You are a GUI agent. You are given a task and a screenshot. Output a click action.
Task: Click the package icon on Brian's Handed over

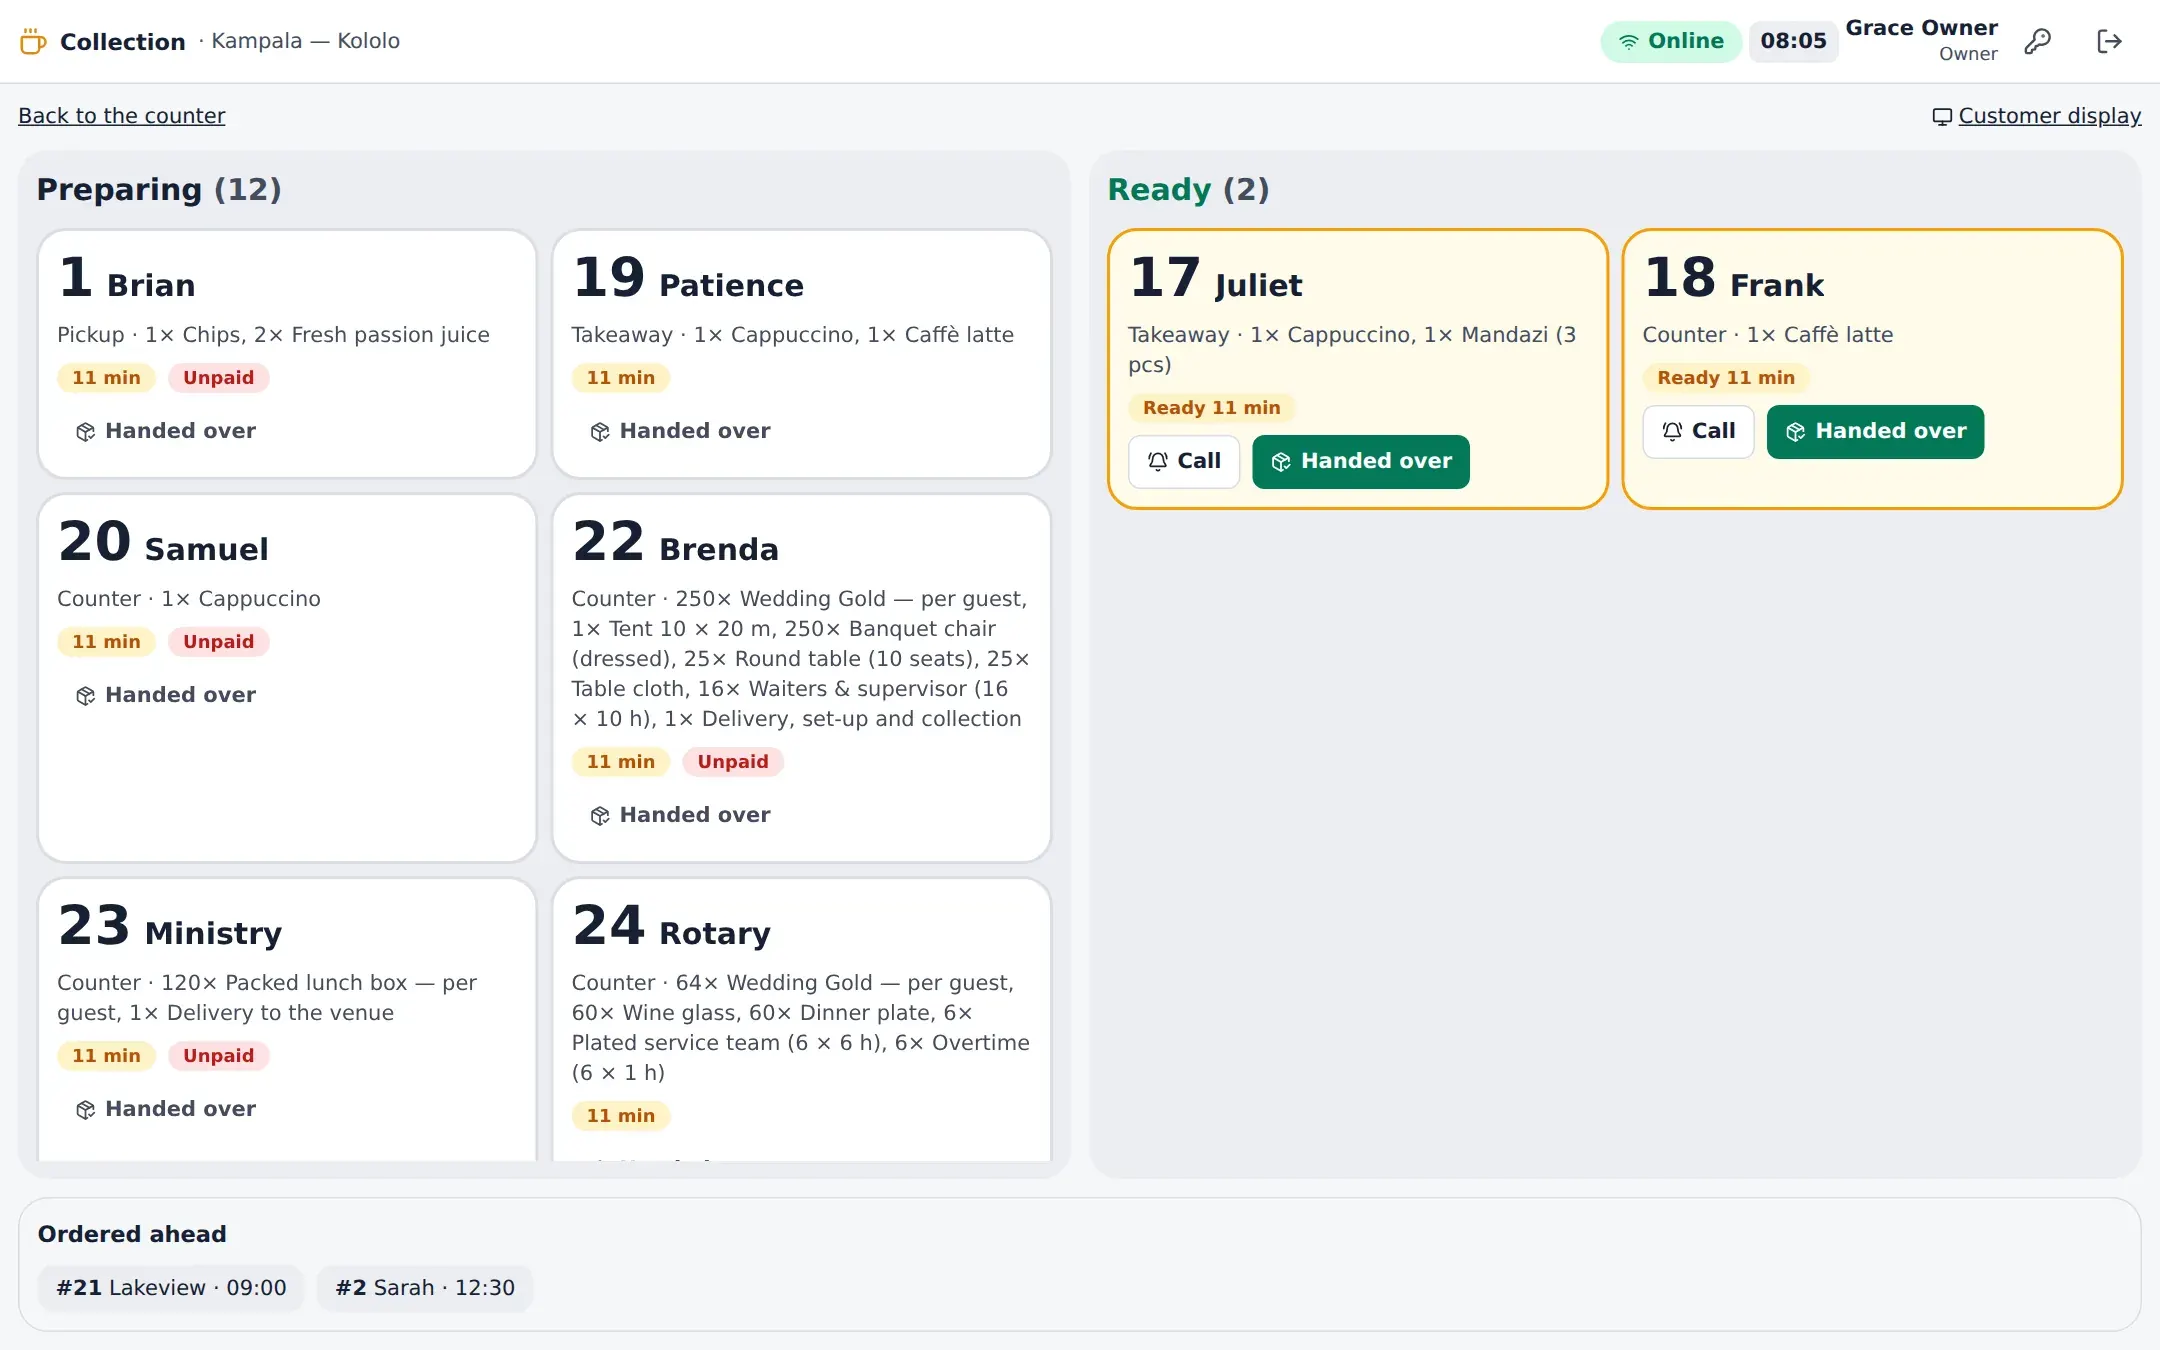pos(86,432)
